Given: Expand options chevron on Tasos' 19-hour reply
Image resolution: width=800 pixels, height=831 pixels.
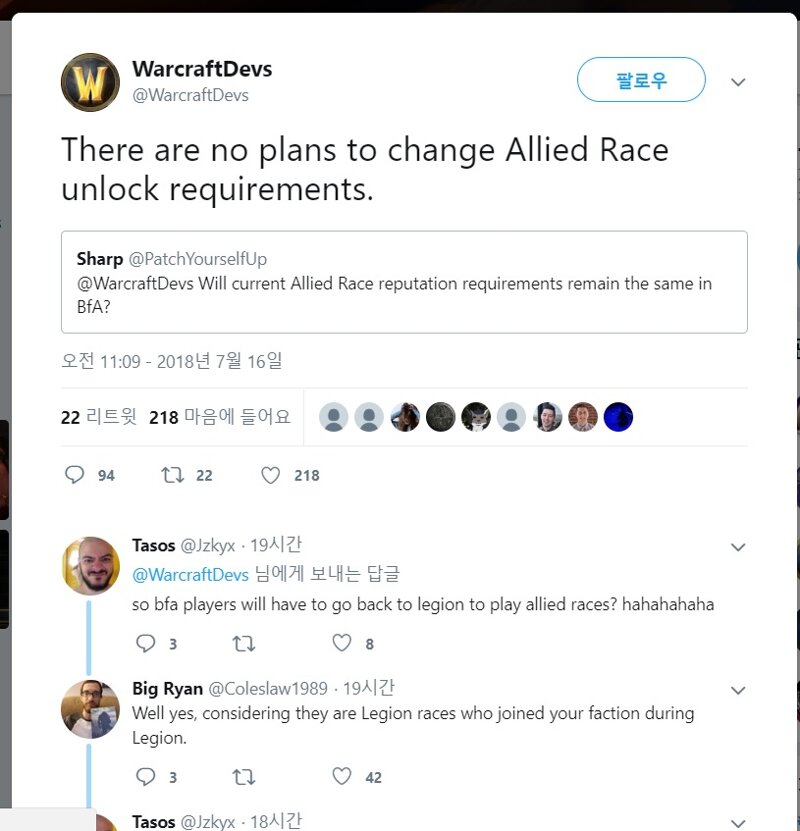Looking at the screenshot, I should click(738, 547).
